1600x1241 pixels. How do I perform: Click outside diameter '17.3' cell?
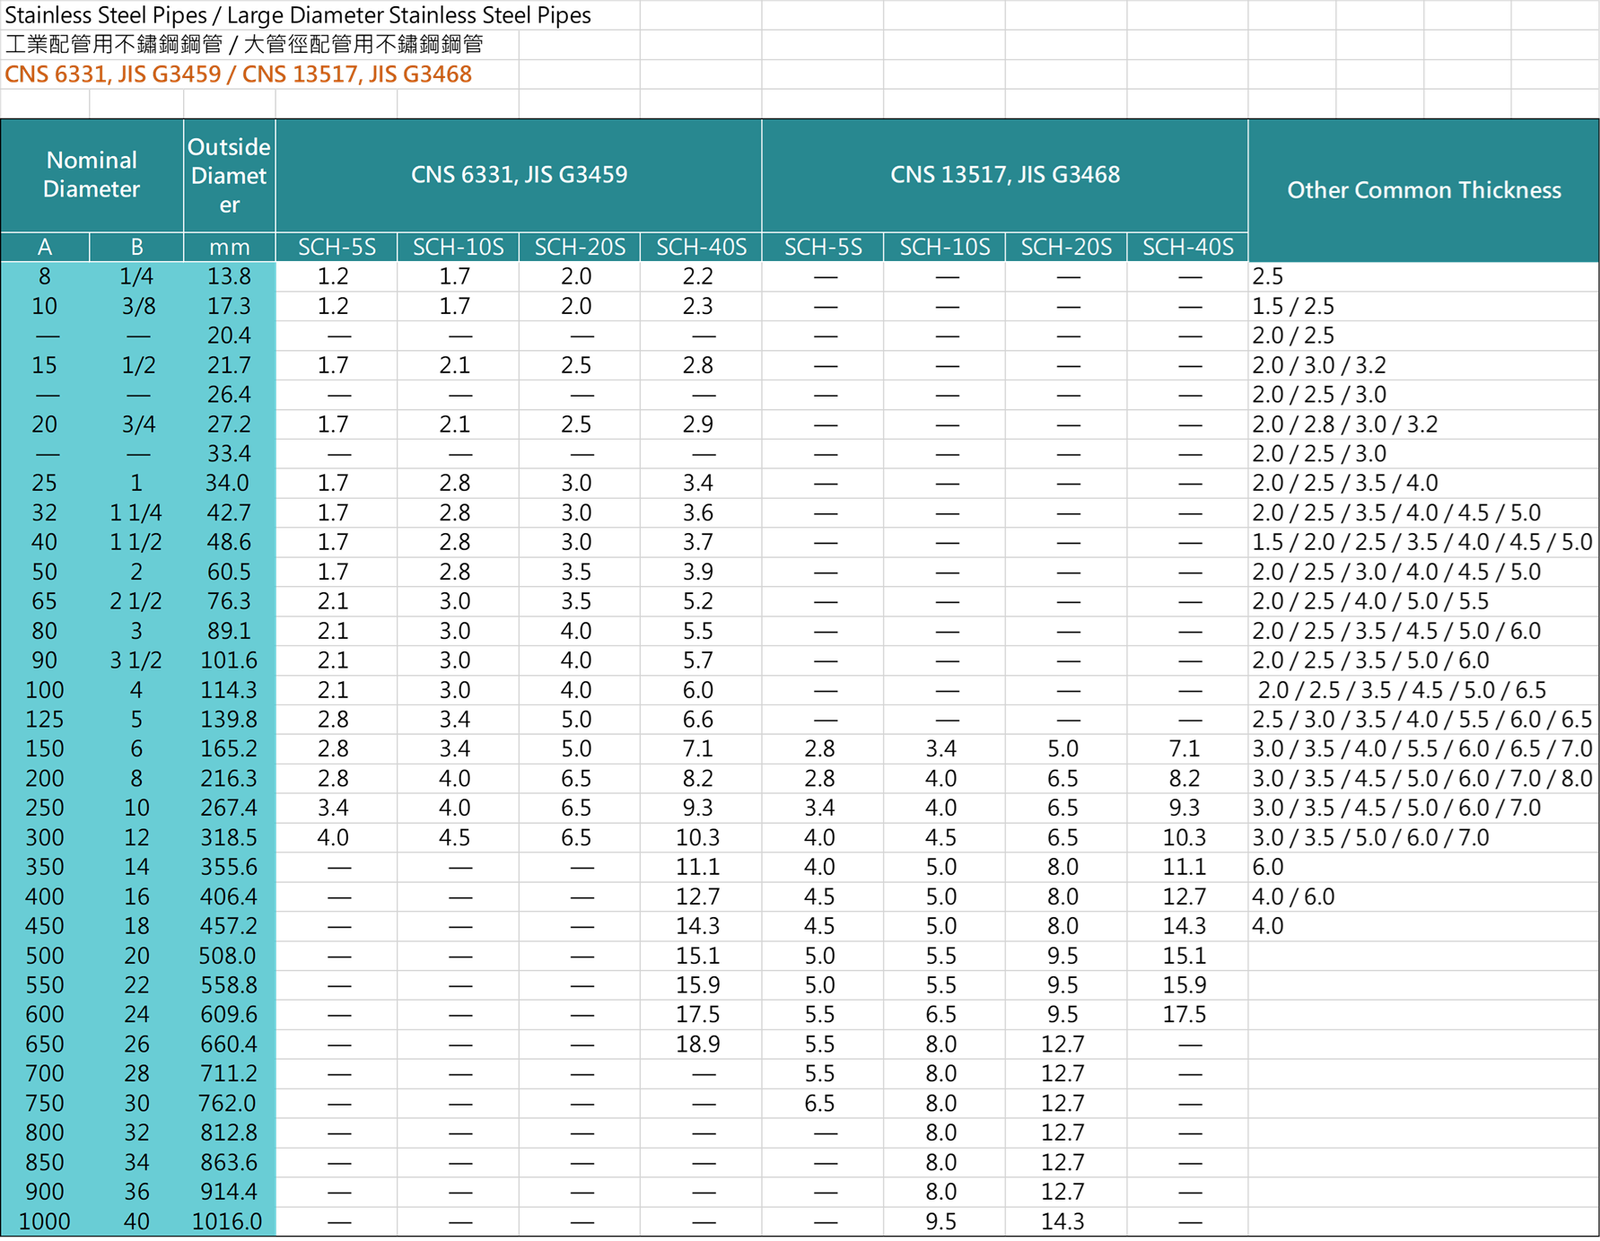click(229, 306)
